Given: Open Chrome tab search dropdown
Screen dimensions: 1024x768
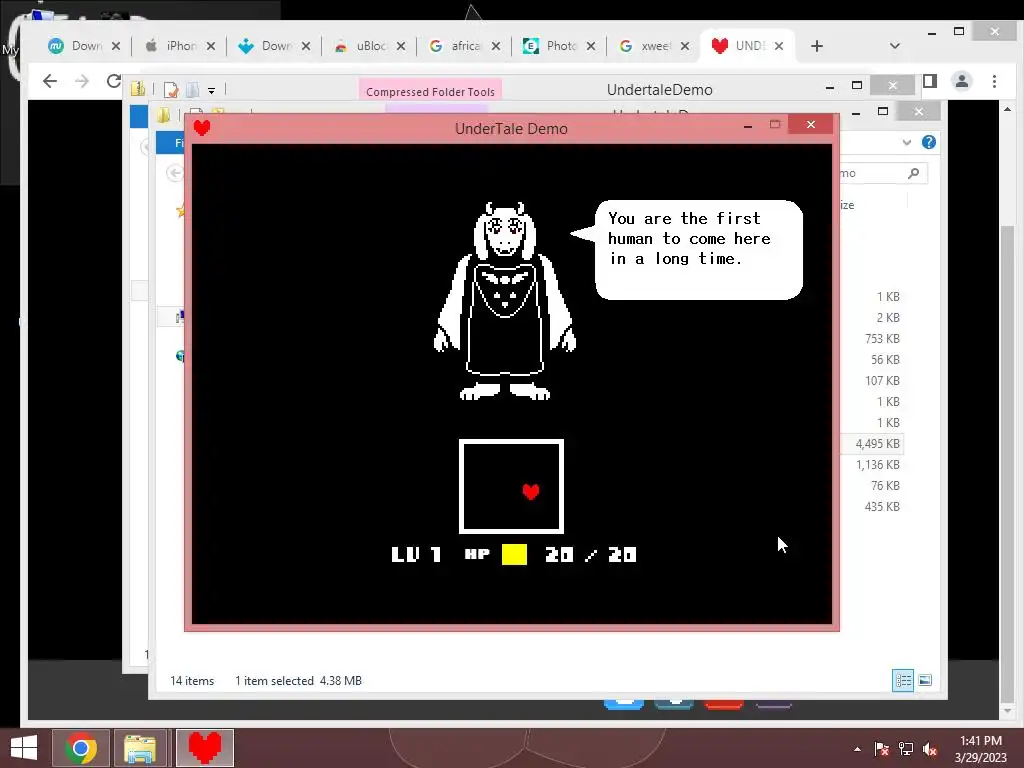Looking at the screenshot, I should click(x=895, y=46).
